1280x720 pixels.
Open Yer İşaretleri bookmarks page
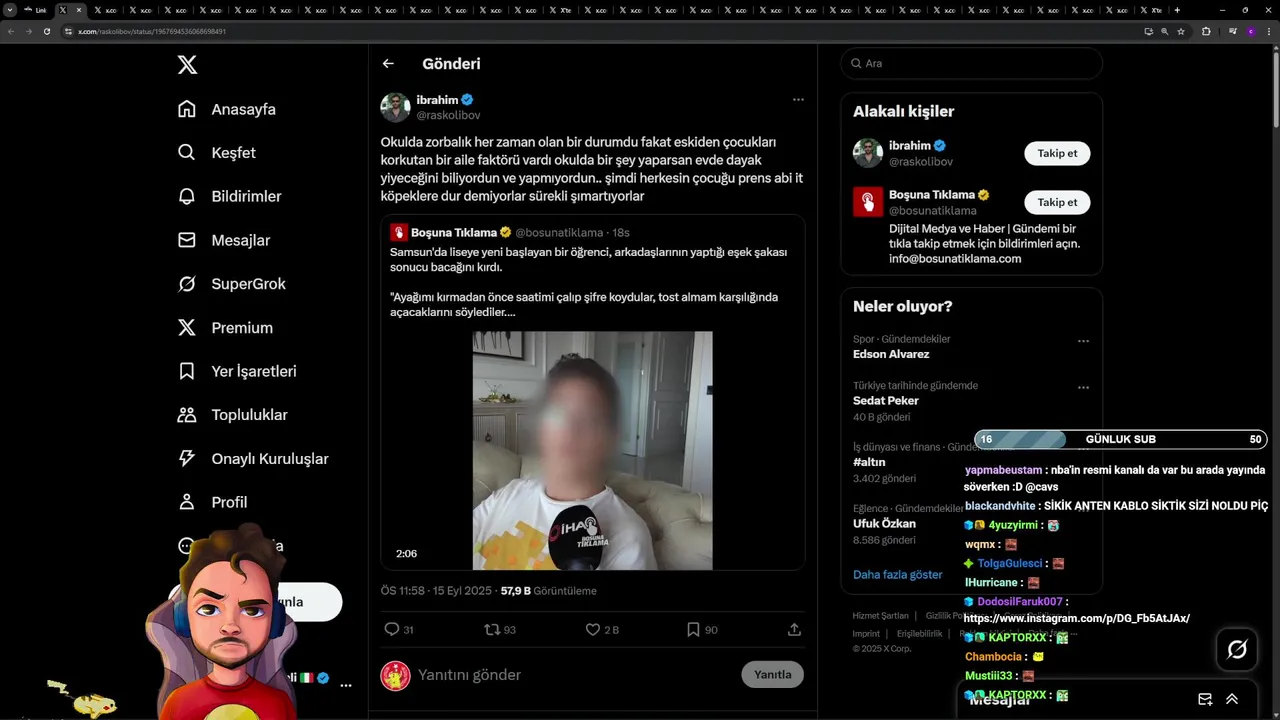[x=237, y=371]
